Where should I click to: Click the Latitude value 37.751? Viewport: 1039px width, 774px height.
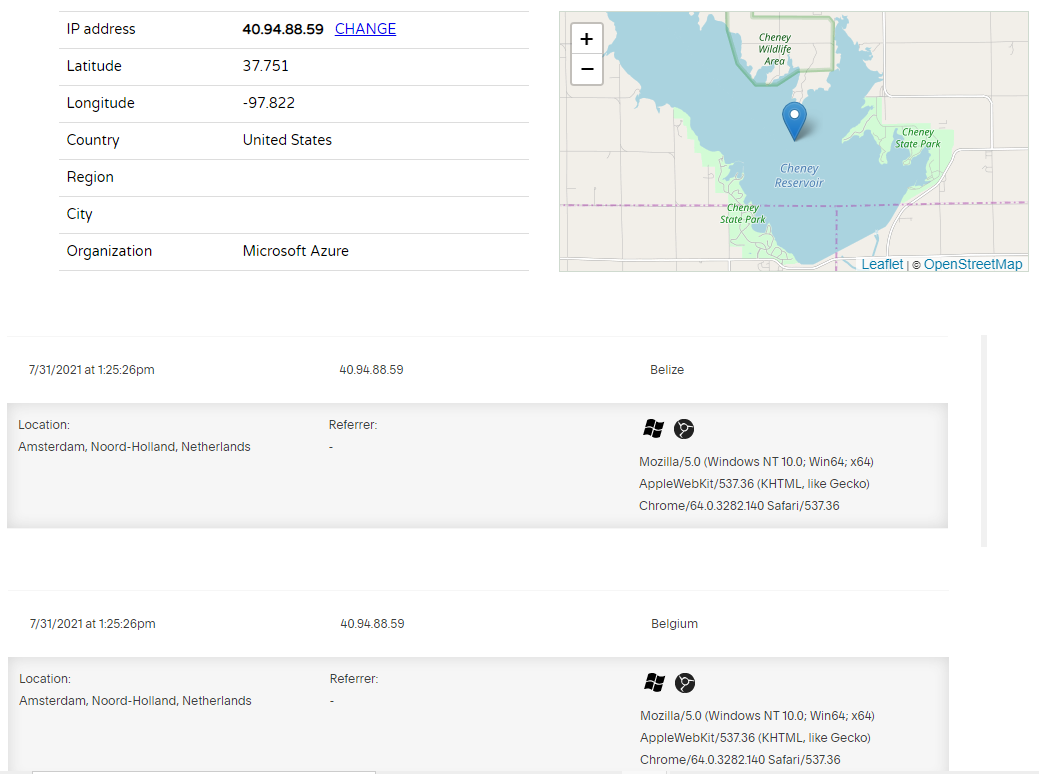pos(266,66)
